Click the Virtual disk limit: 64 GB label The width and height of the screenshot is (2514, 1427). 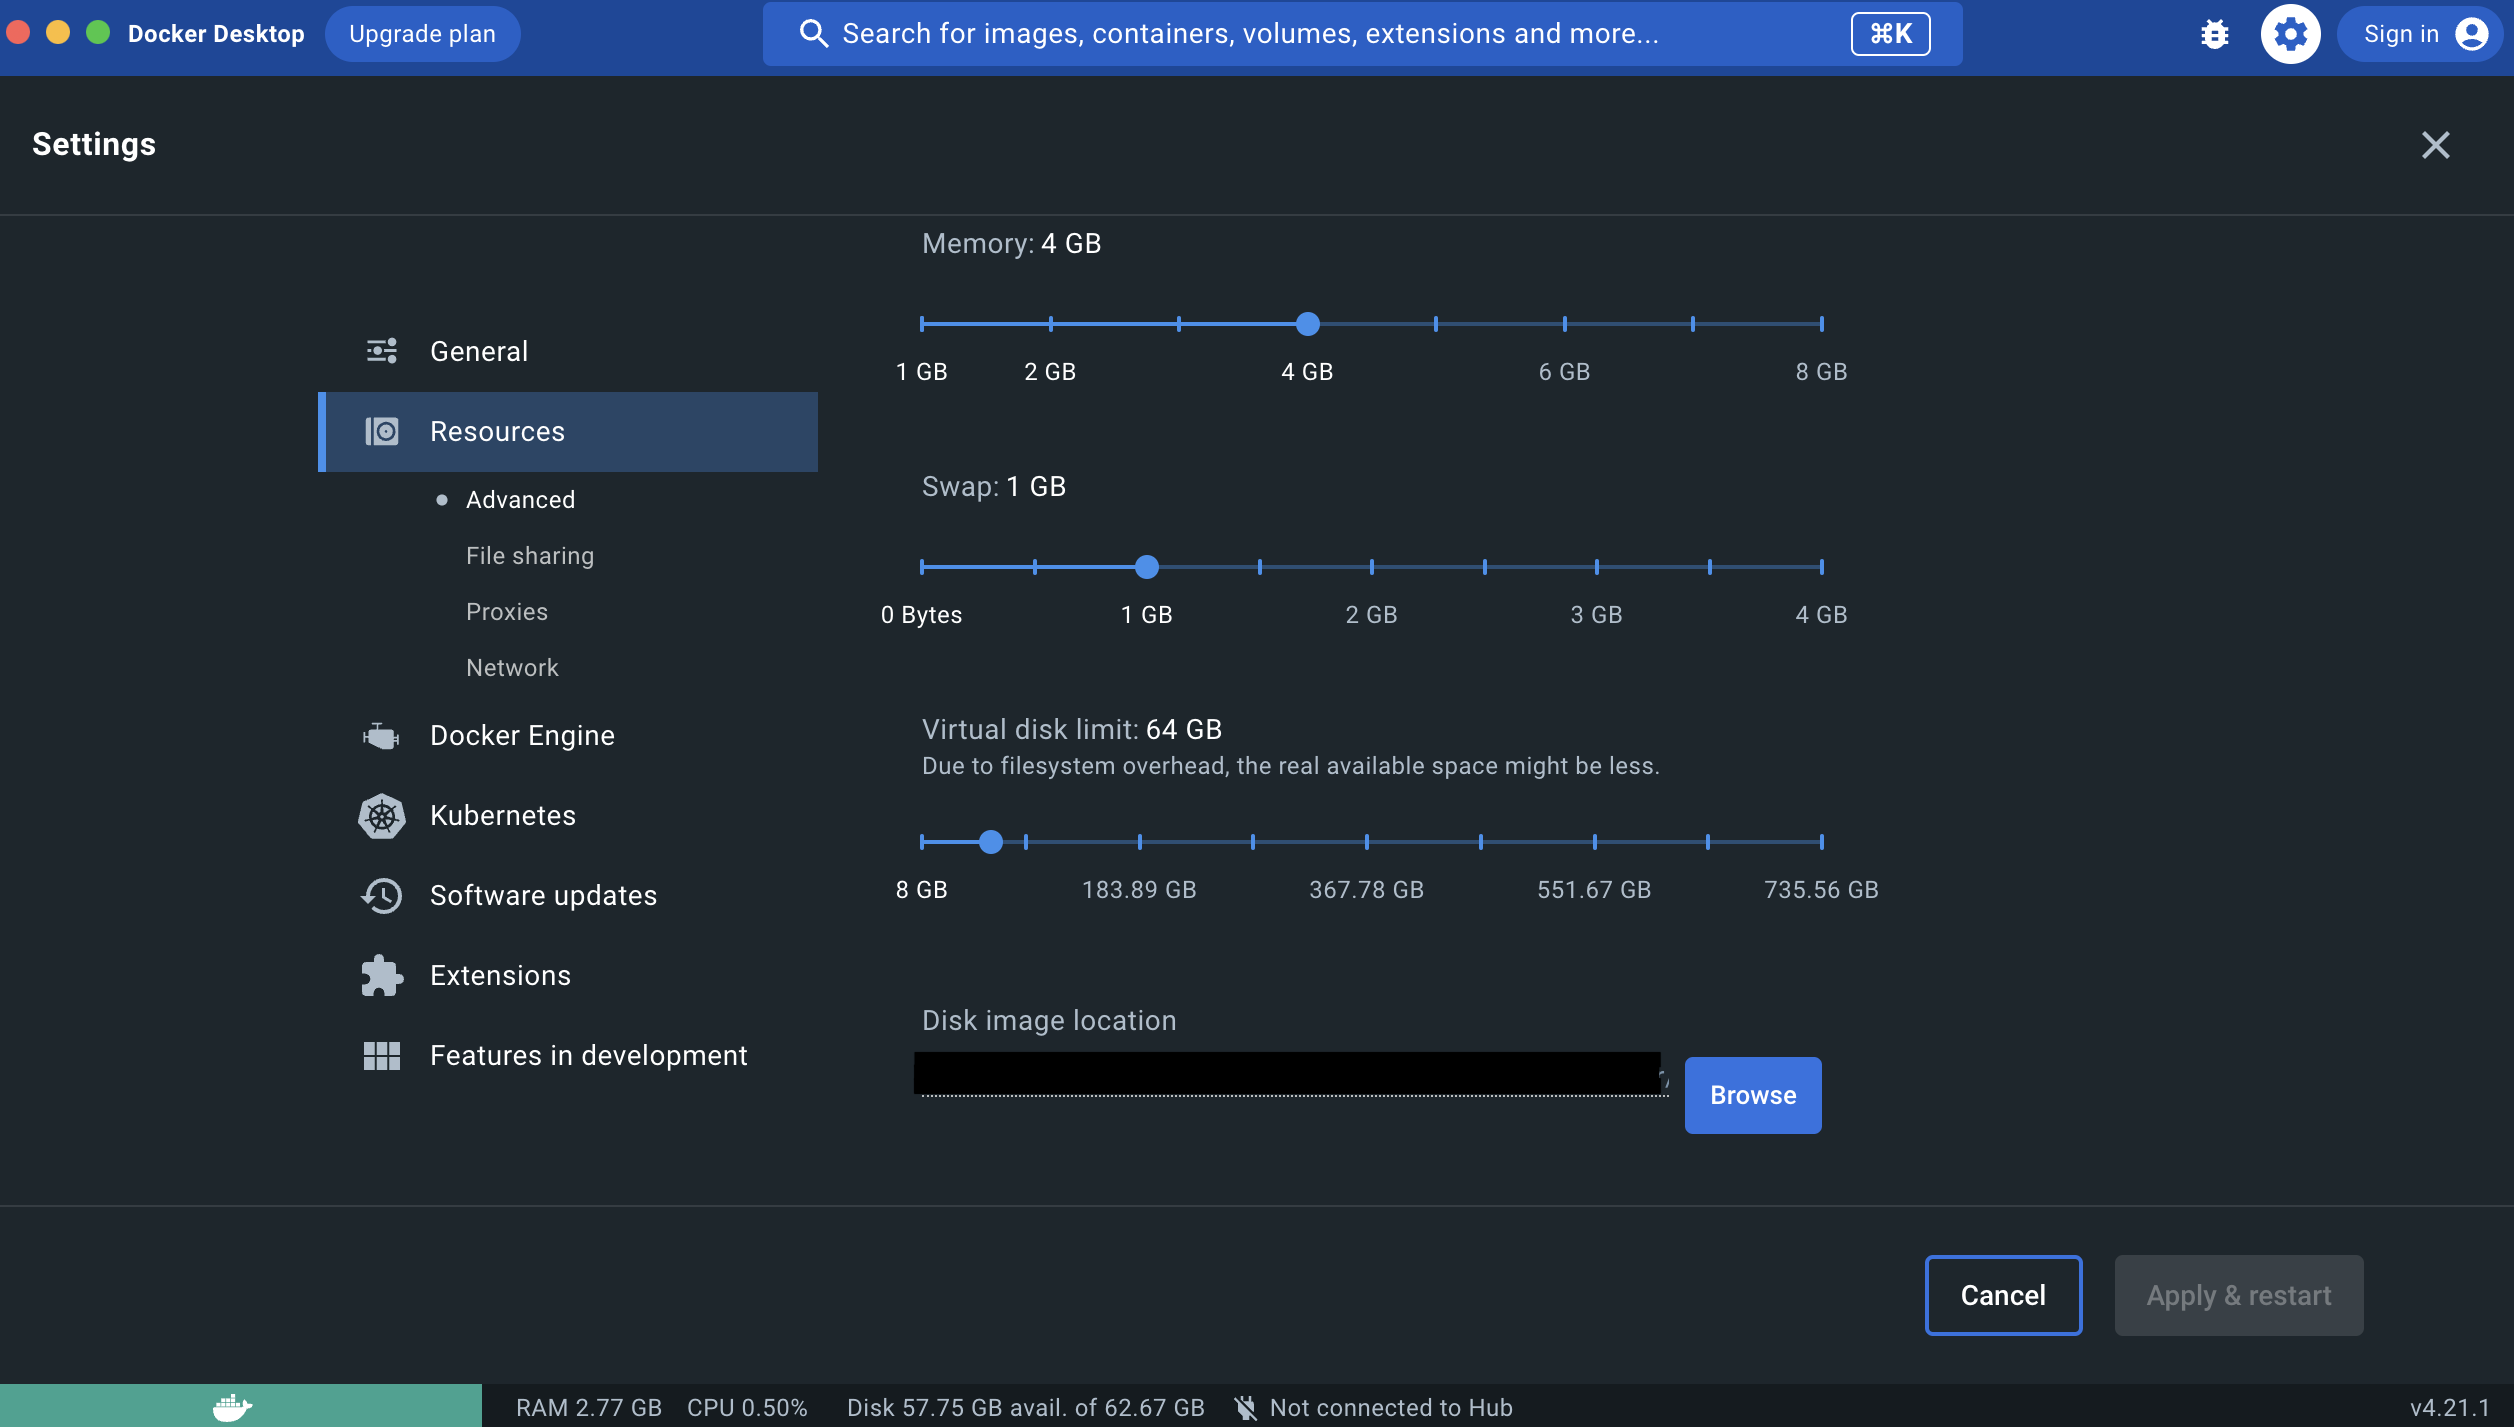(x=1072, y=730)
